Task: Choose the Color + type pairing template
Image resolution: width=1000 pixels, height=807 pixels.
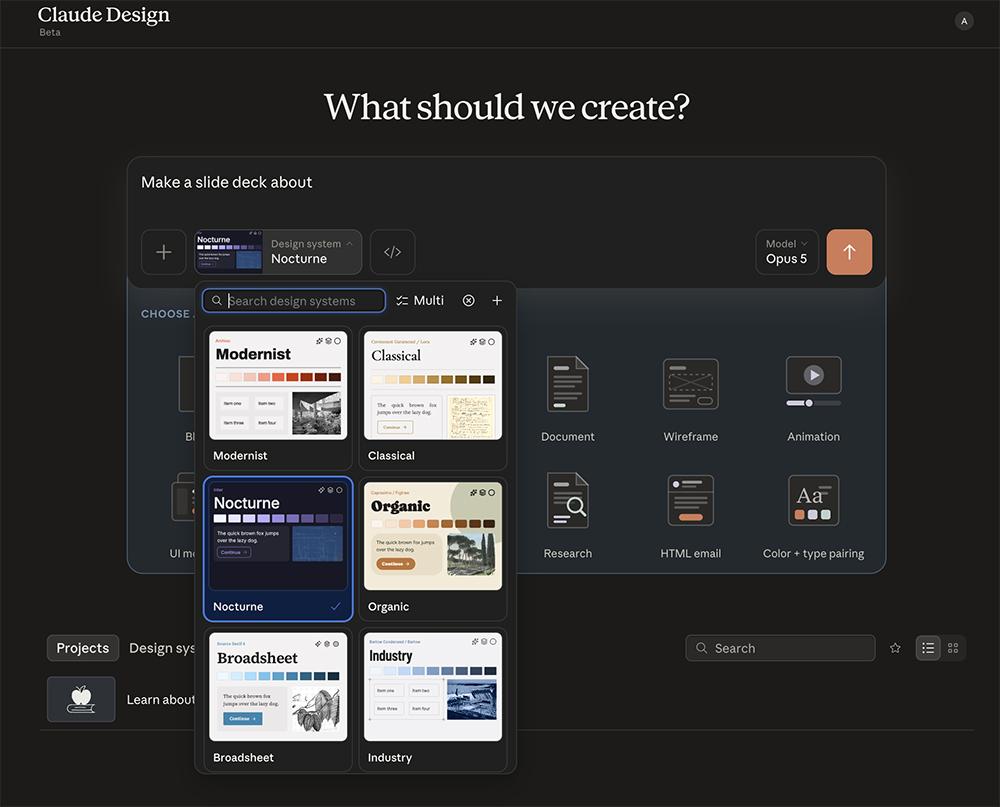Action: 813,515
